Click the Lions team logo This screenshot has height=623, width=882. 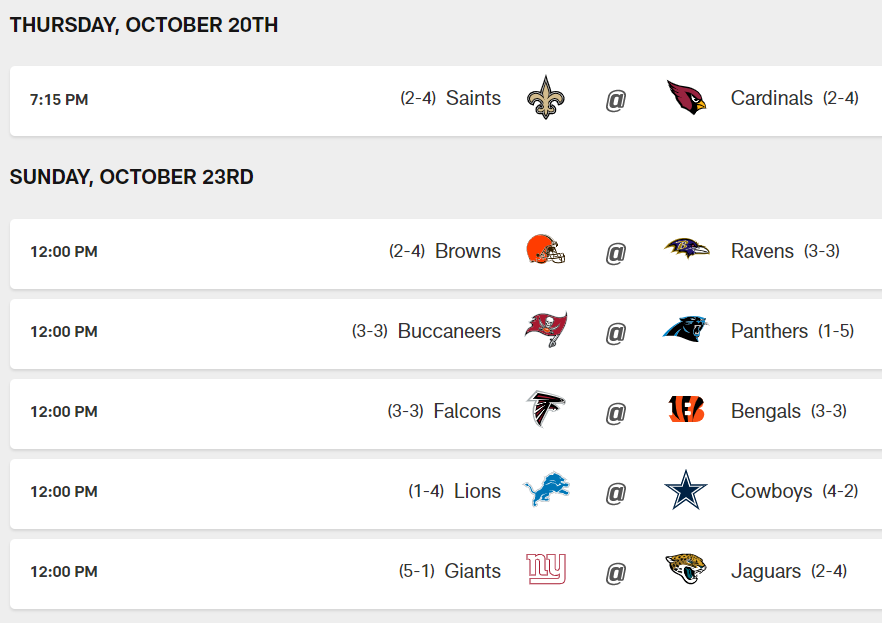coord(546,490)
